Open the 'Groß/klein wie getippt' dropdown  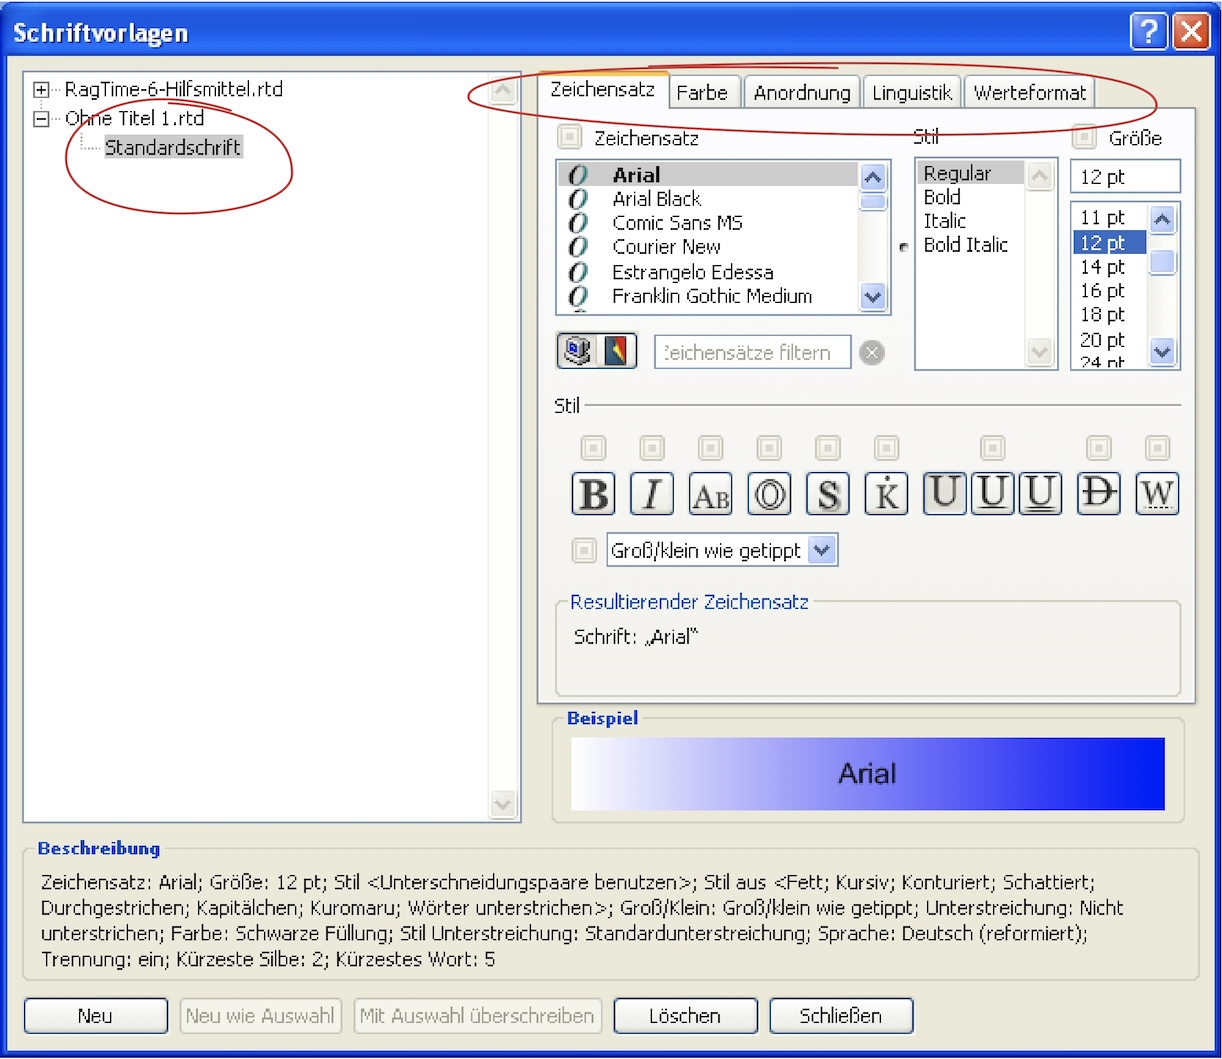coord(822,551)
